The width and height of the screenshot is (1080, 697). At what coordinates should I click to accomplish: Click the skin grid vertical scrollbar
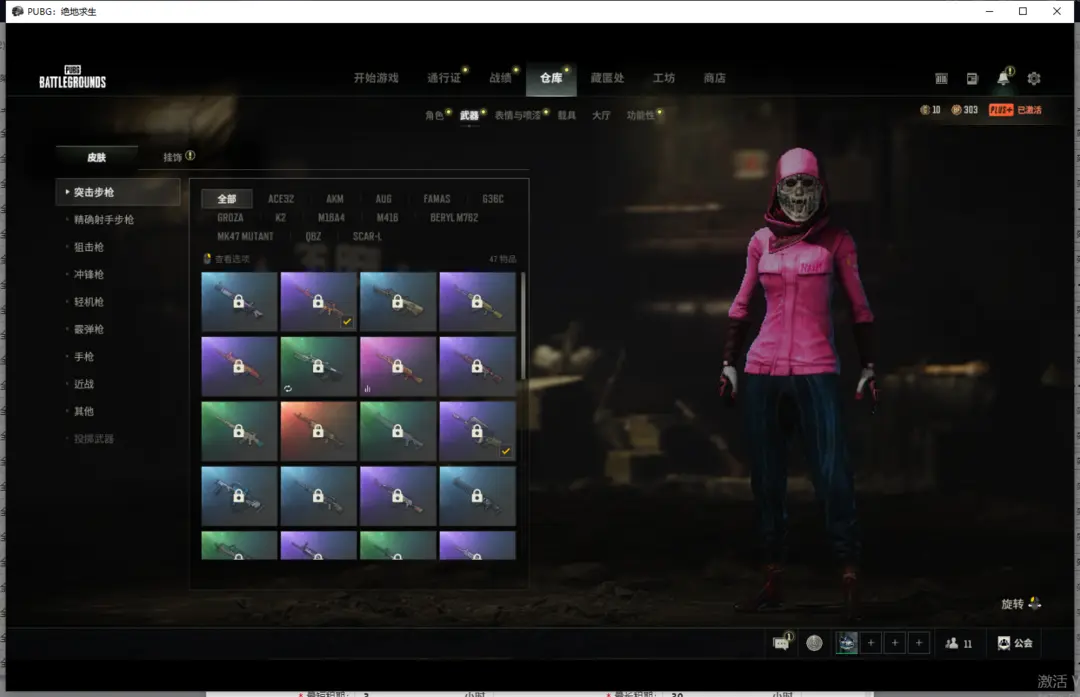tap(523, 326)
